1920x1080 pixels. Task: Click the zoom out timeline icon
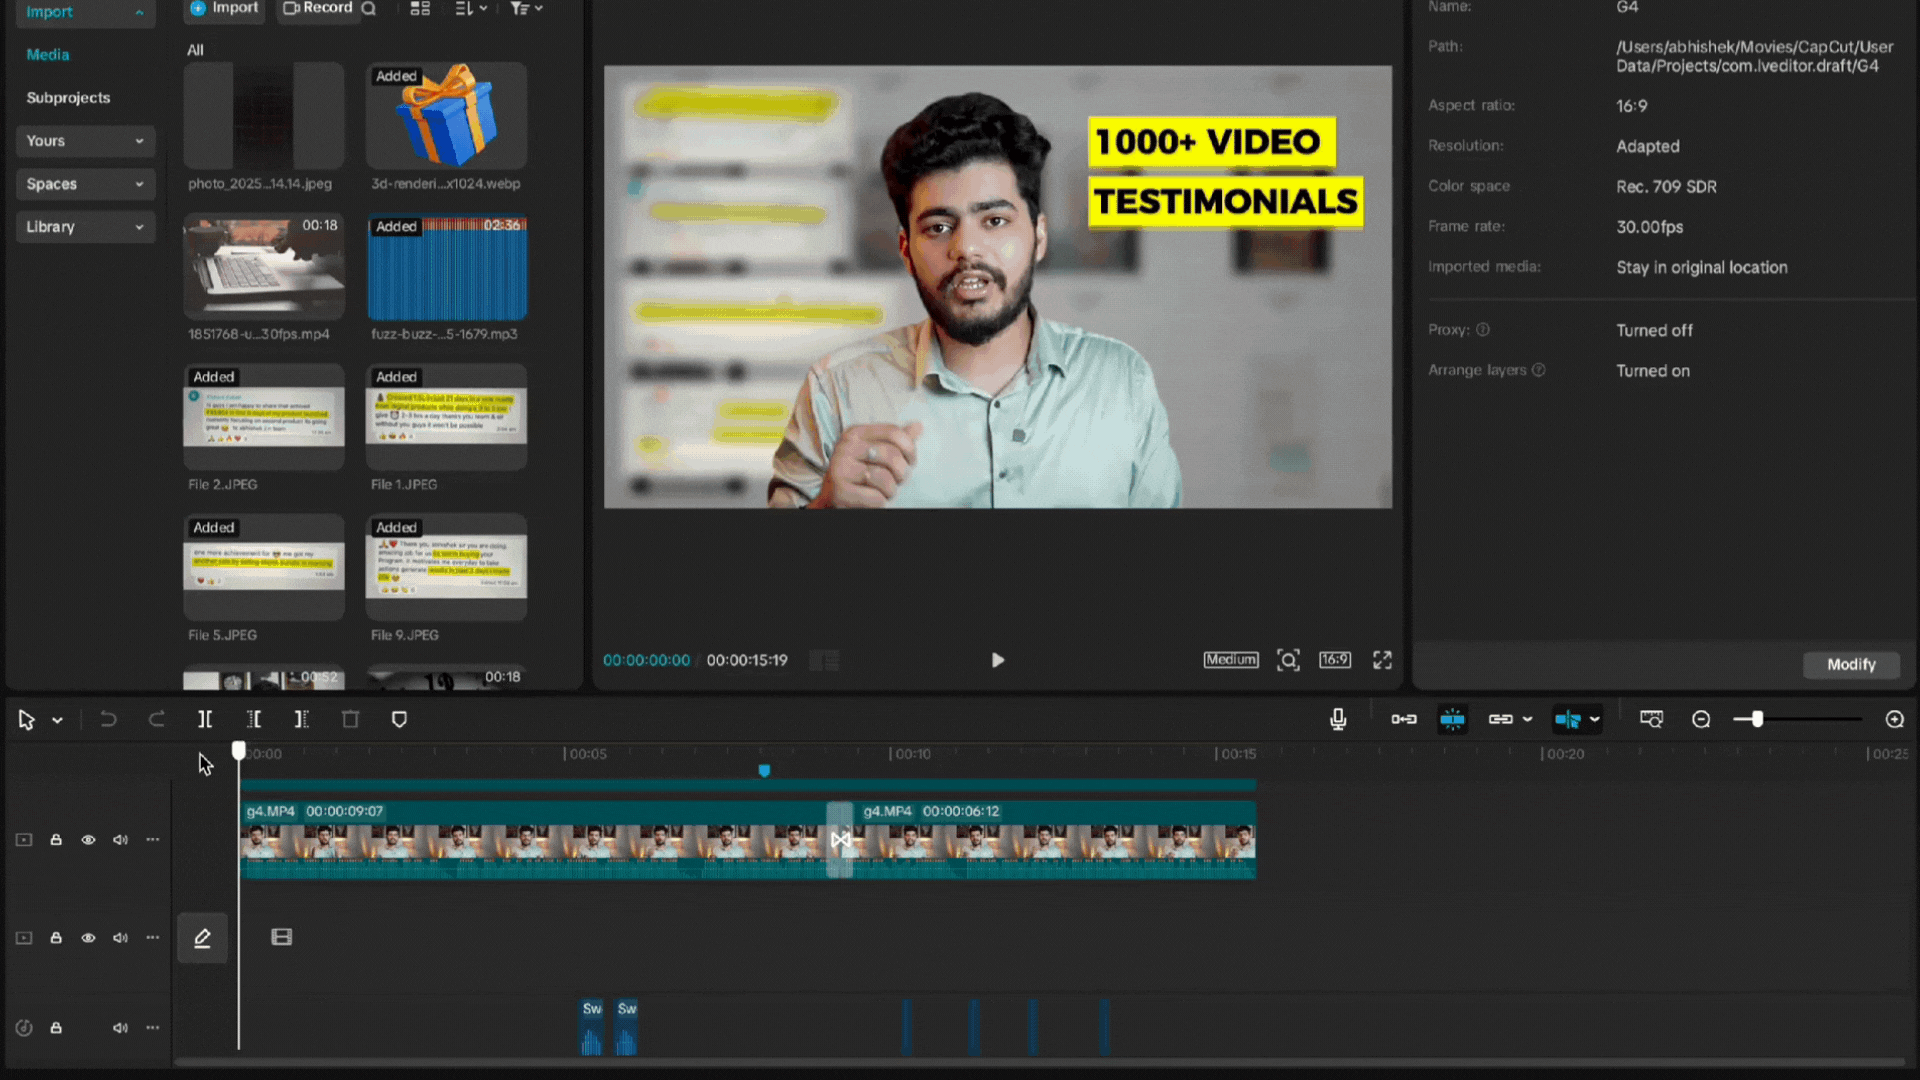(1701, 720)
